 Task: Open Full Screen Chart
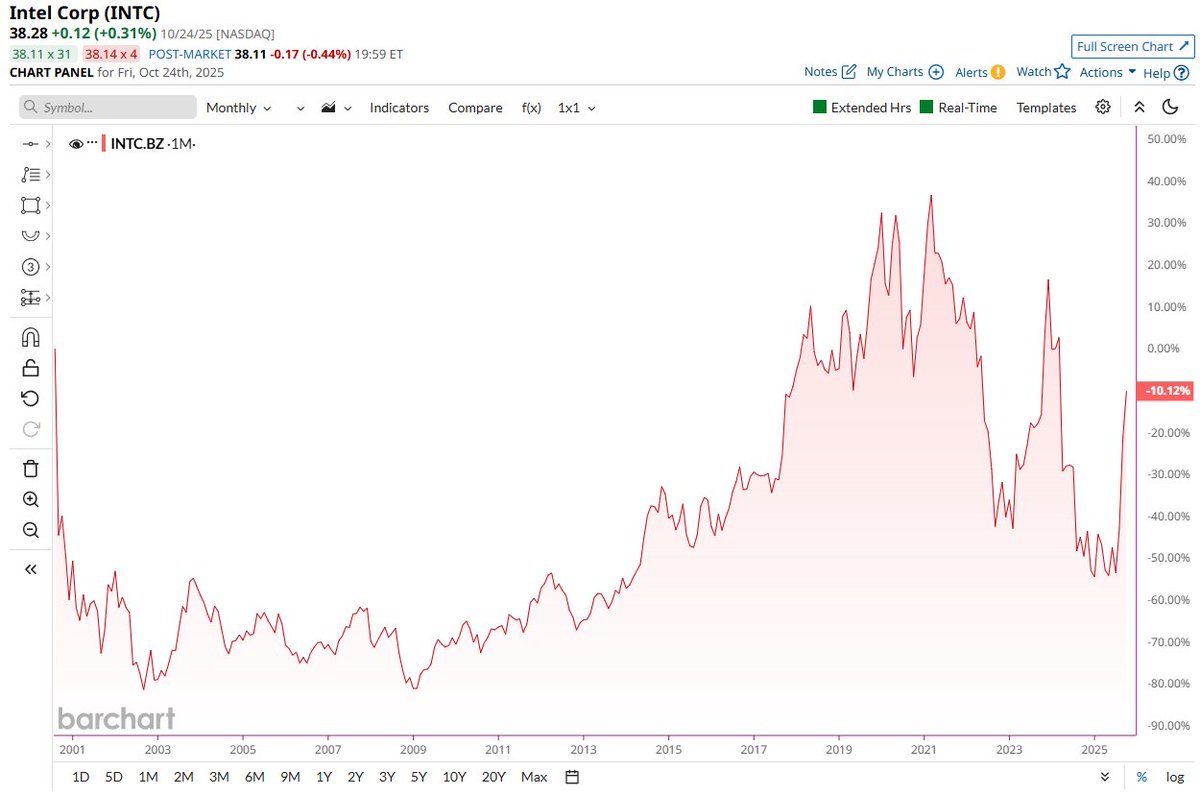(x=1131, y=46)
